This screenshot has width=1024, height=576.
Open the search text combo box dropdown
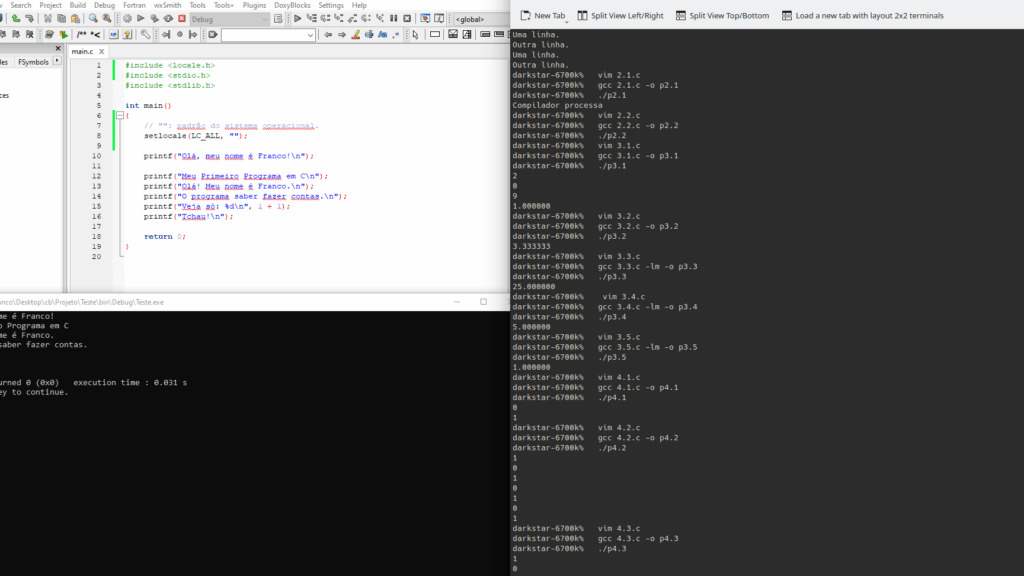click(x=310, y=35)
